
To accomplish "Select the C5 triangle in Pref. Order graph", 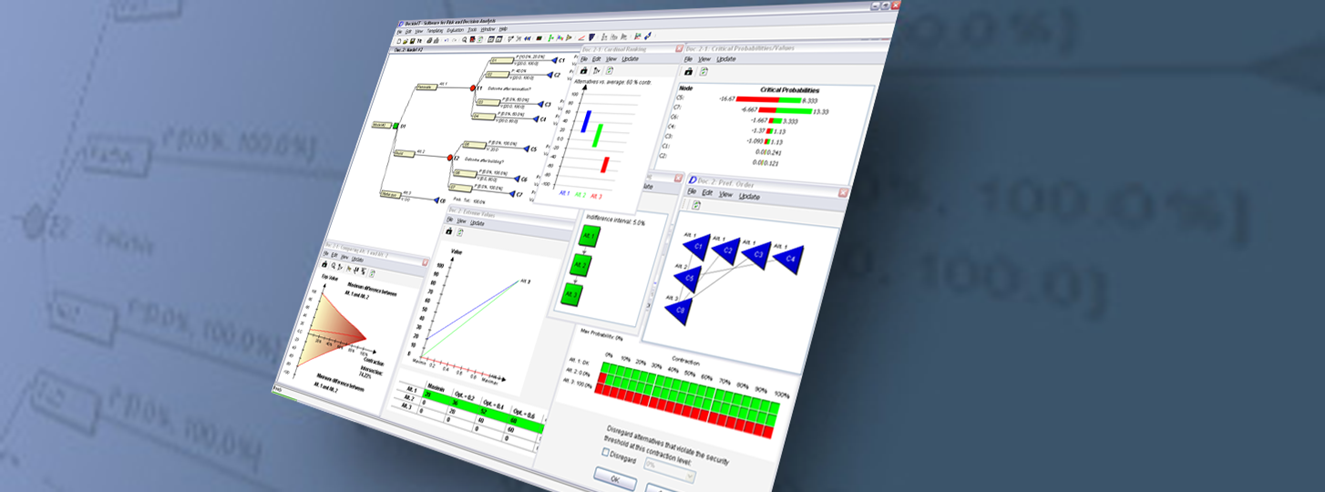I will (x=687, y=277).
